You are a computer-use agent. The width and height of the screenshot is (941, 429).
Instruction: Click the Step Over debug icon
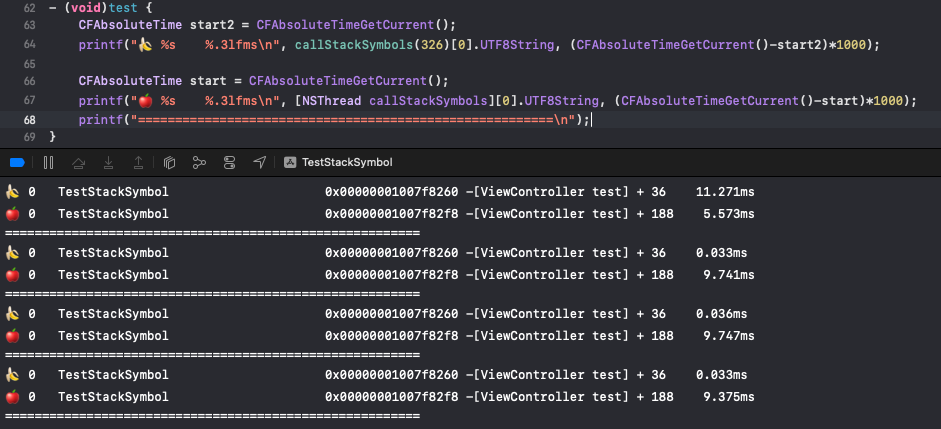tap(79, 163)
